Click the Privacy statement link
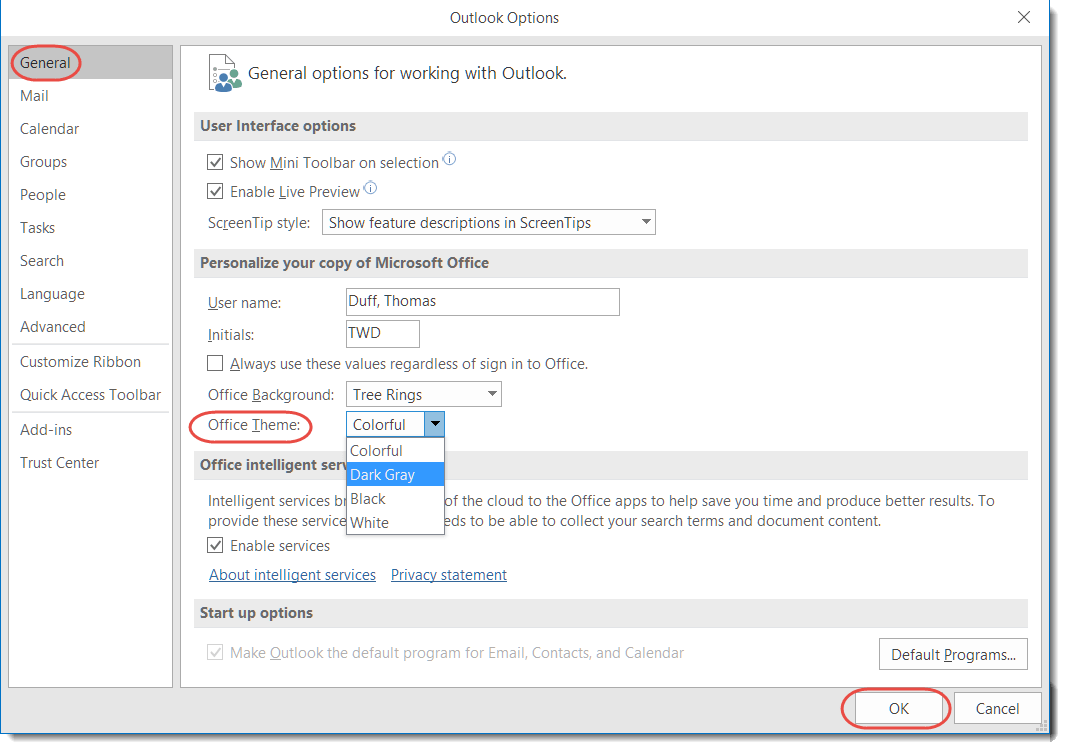Image resolution: width=1065 pixels, height=749 pixels. click(x=448, y=575)
